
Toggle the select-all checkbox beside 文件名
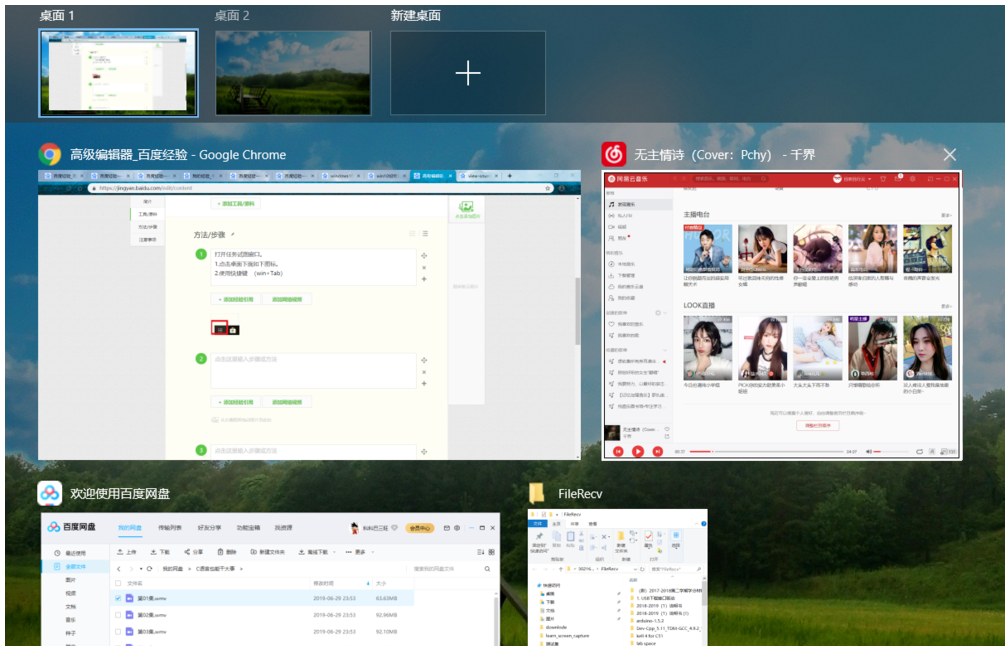click(117, 583)
